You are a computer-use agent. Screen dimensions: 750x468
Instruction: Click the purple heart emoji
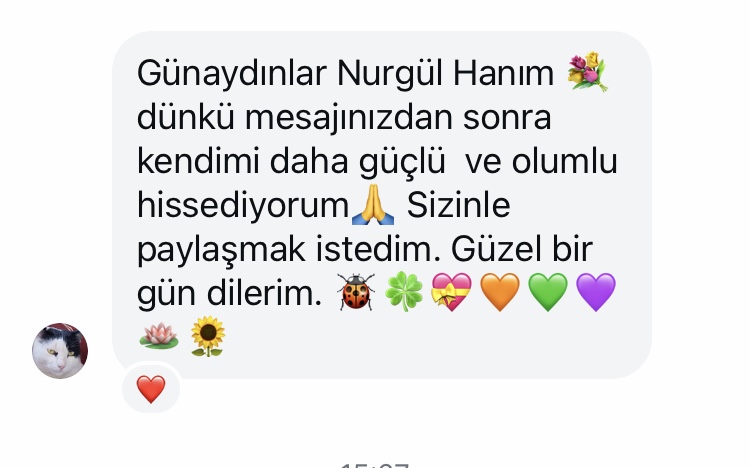coord(596,292)
